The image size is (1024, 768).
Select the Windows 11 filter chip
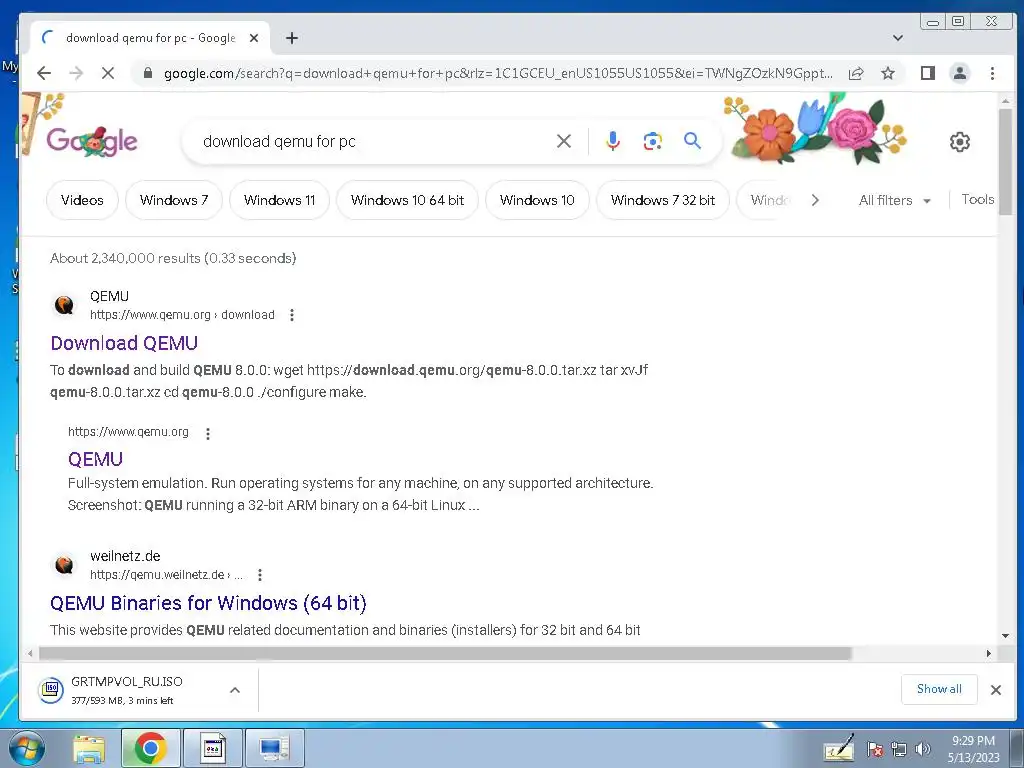tap(280, 200)
